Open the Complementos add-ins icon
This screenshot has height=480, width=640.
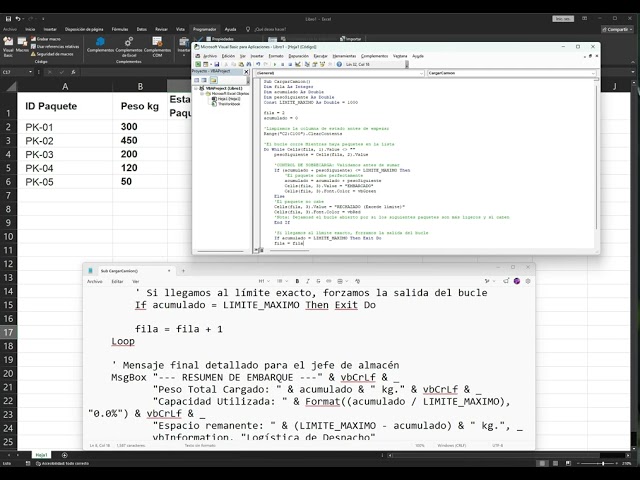coord(100,45)
